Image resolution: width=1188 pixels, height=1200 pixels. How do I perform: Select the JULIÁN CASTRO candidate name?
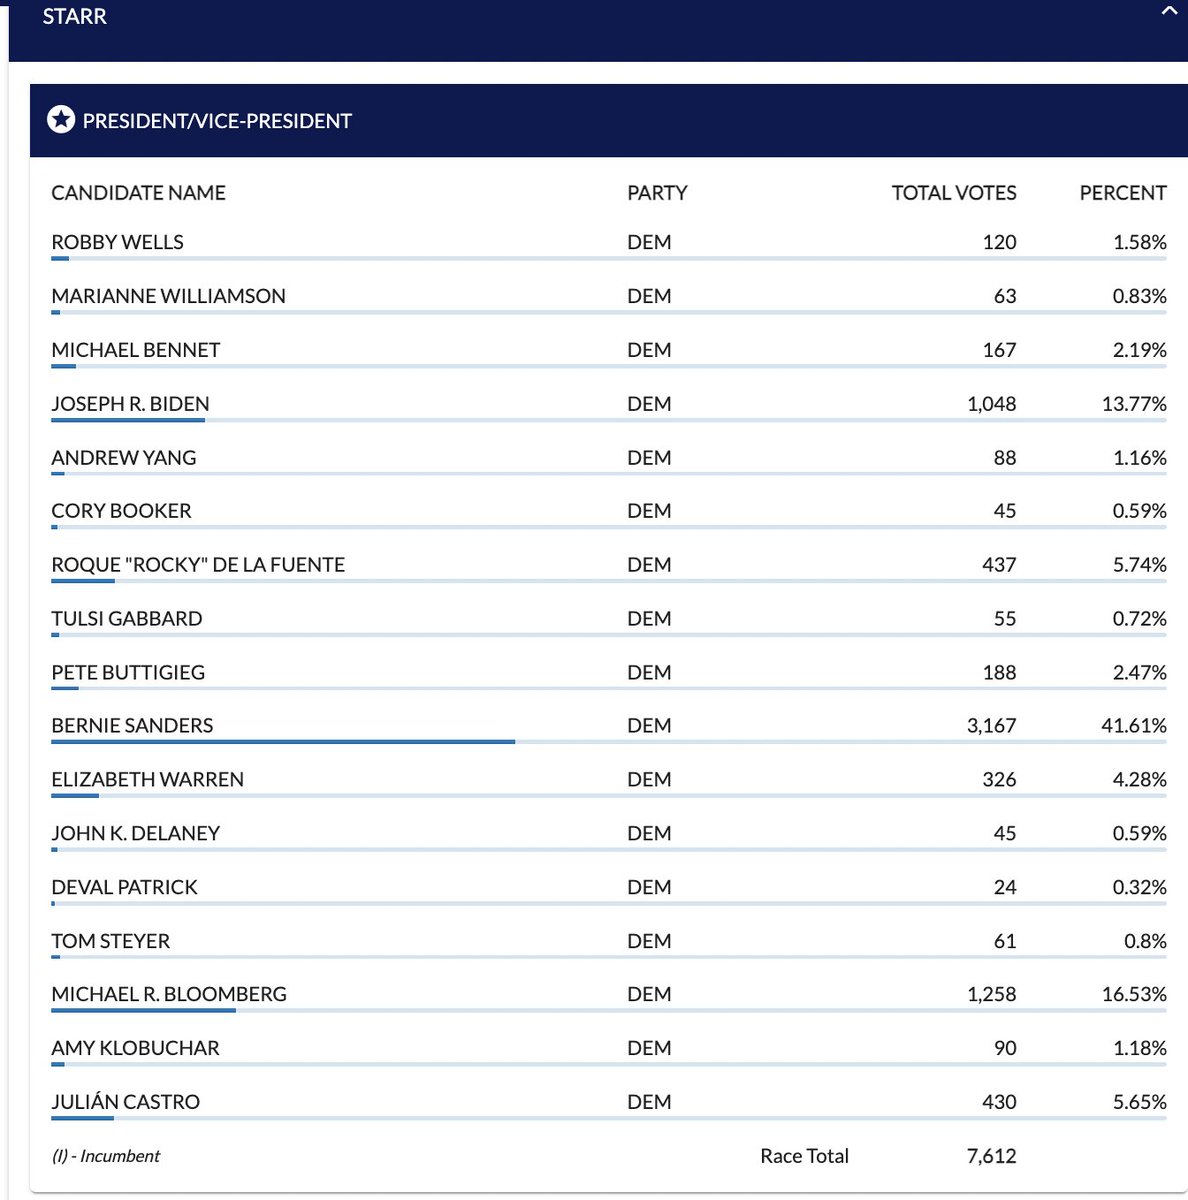[125, 1102]
